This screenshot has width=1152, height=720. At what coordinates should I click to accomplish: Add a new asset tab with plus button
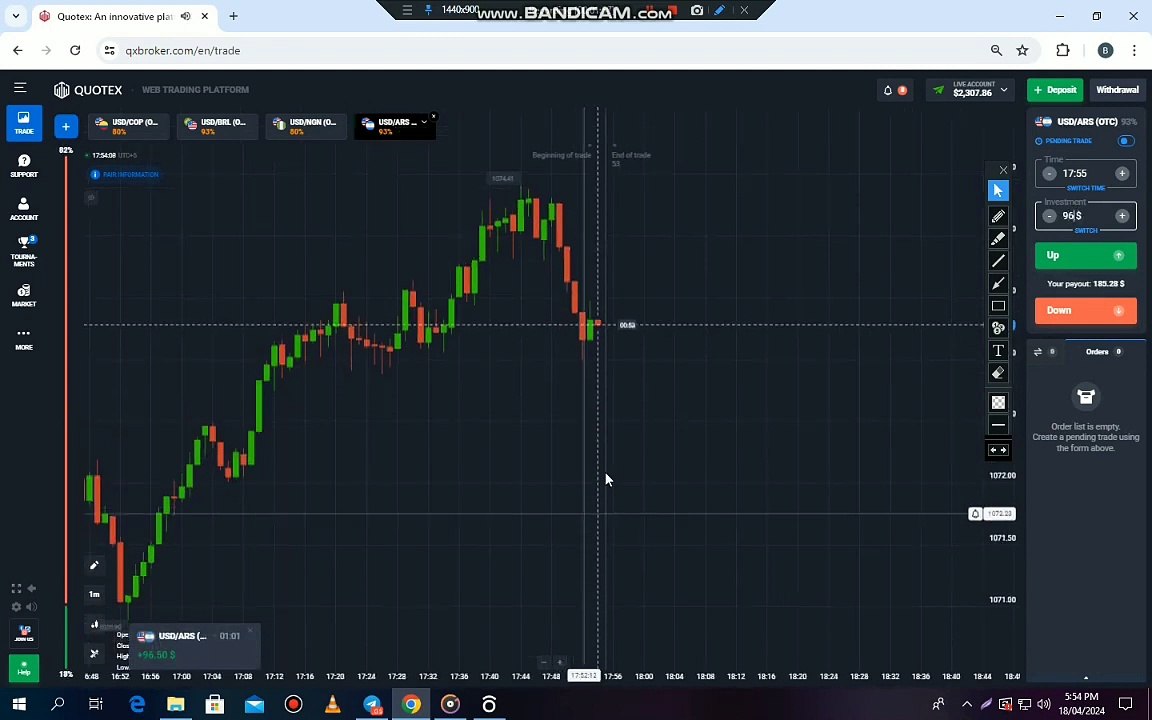coord(66,126)
